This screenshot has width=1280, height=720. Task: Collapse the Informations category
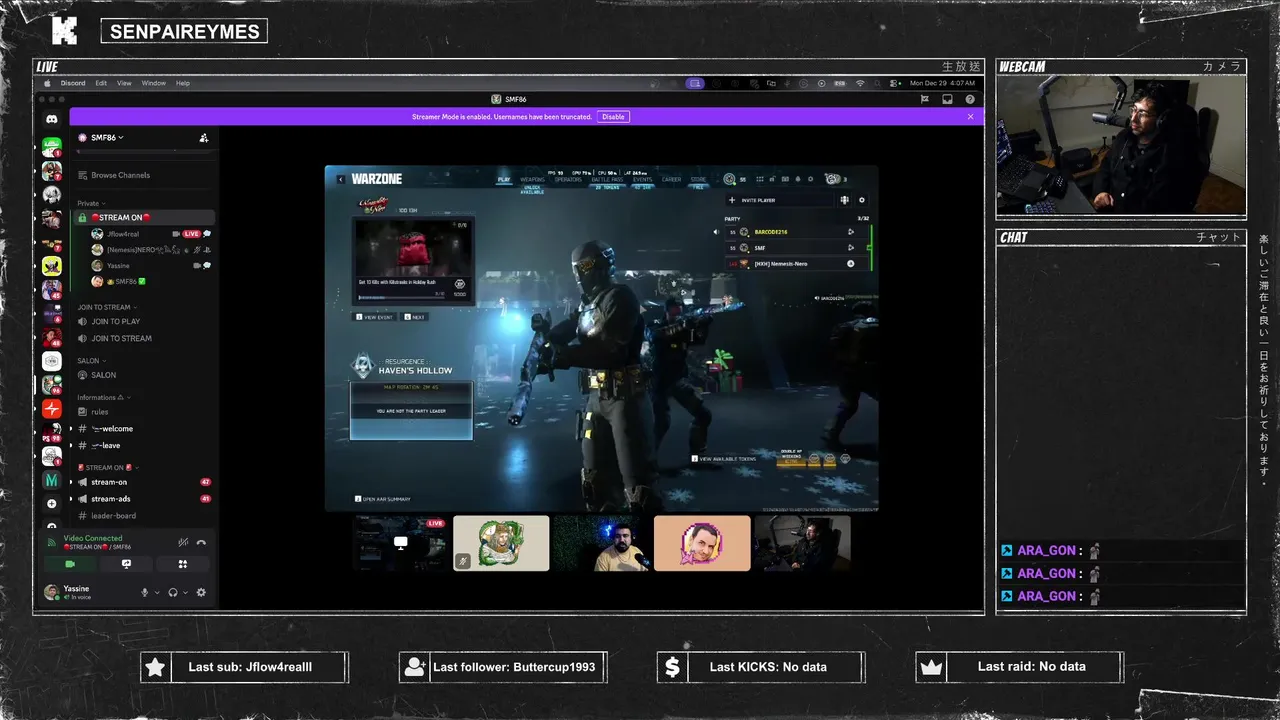point(103,397)
